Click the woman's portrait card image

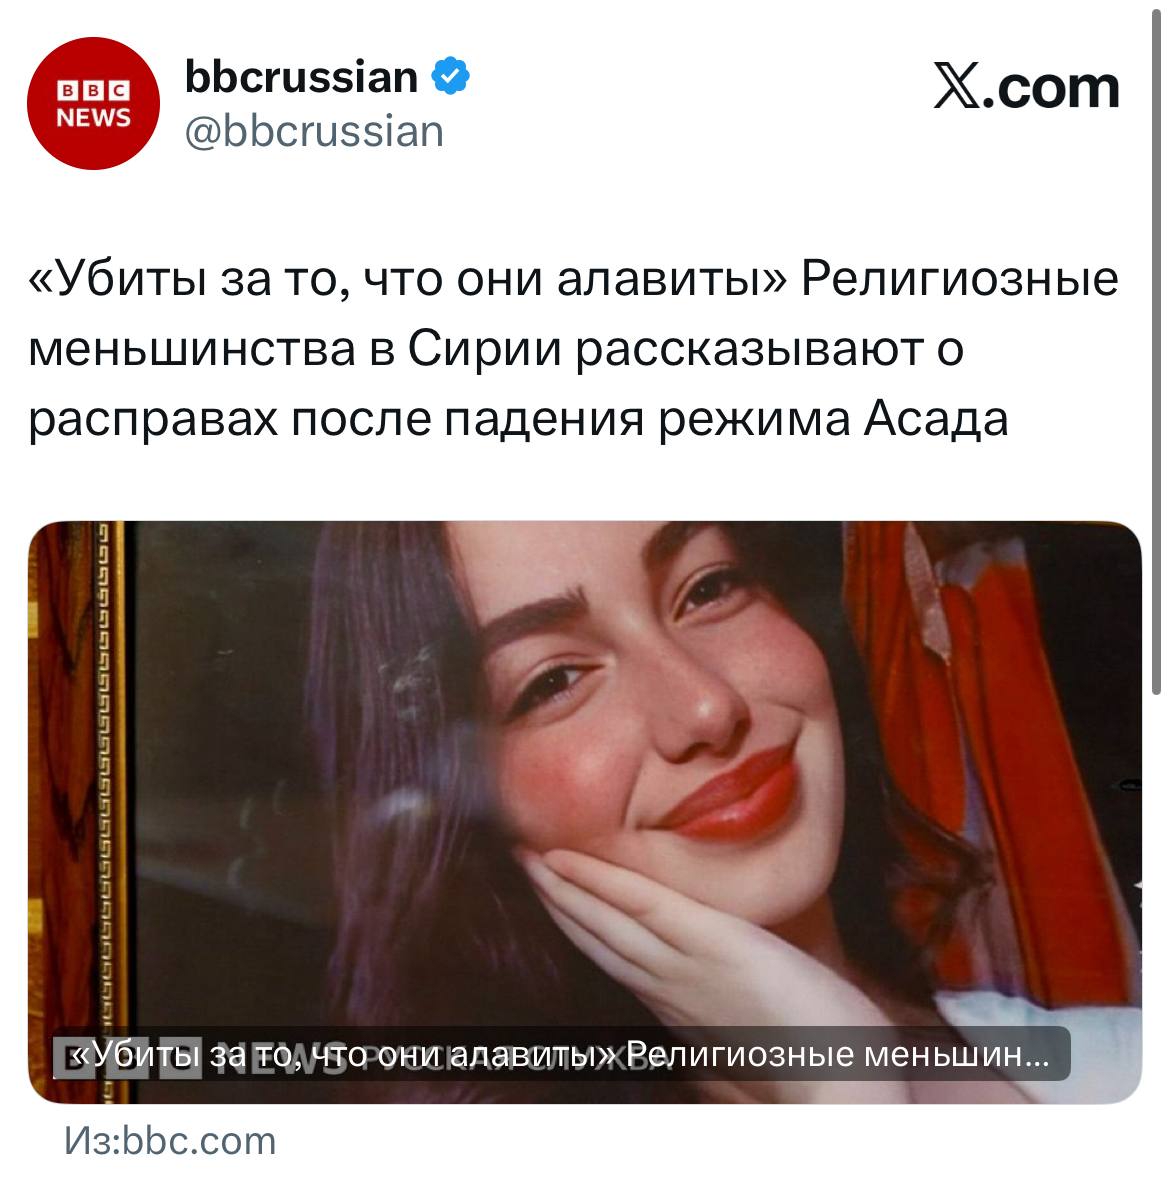(x=585, y=812)
